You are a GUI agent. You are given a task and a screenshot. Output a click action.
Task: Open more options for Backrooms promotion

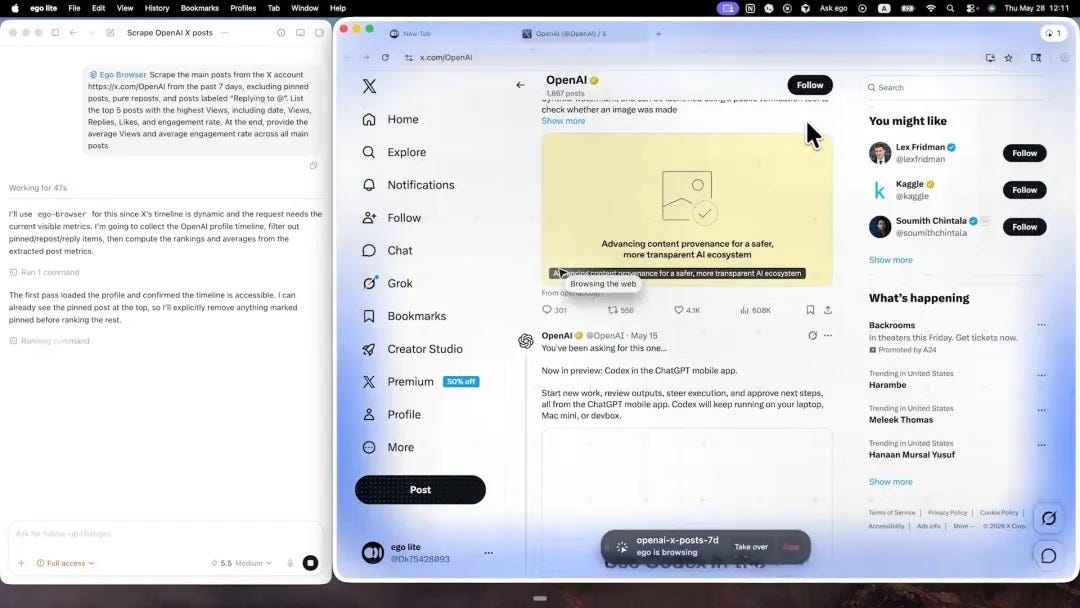pos(1041,325)
